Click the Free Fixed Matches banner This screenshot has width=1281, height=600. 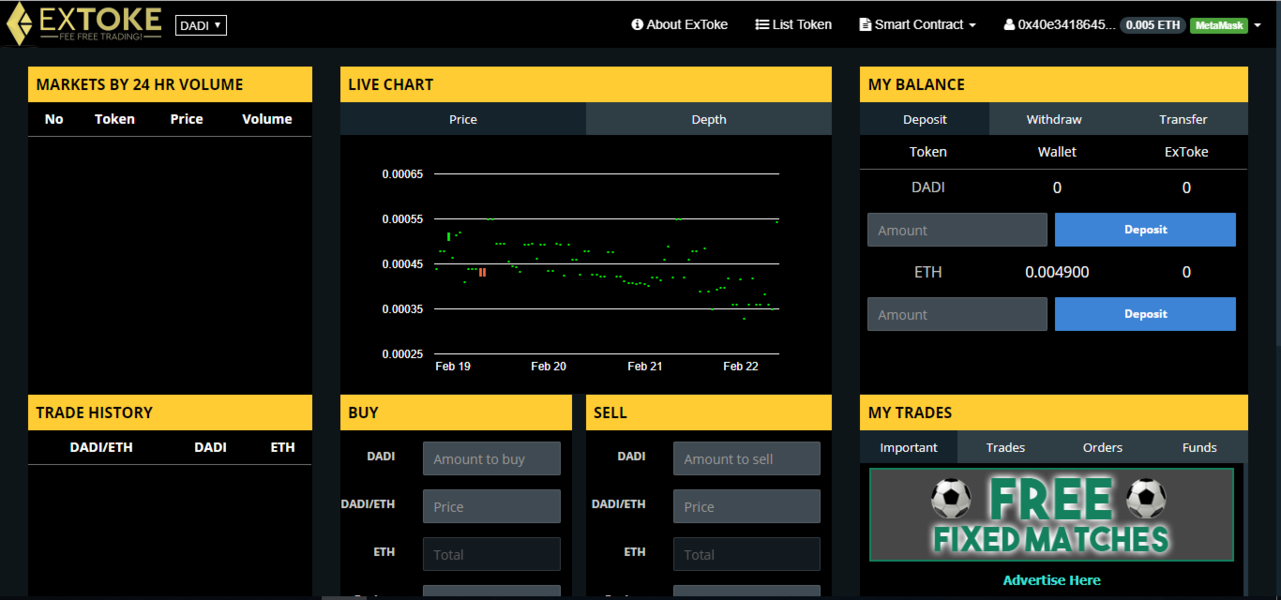[1051, 514]
